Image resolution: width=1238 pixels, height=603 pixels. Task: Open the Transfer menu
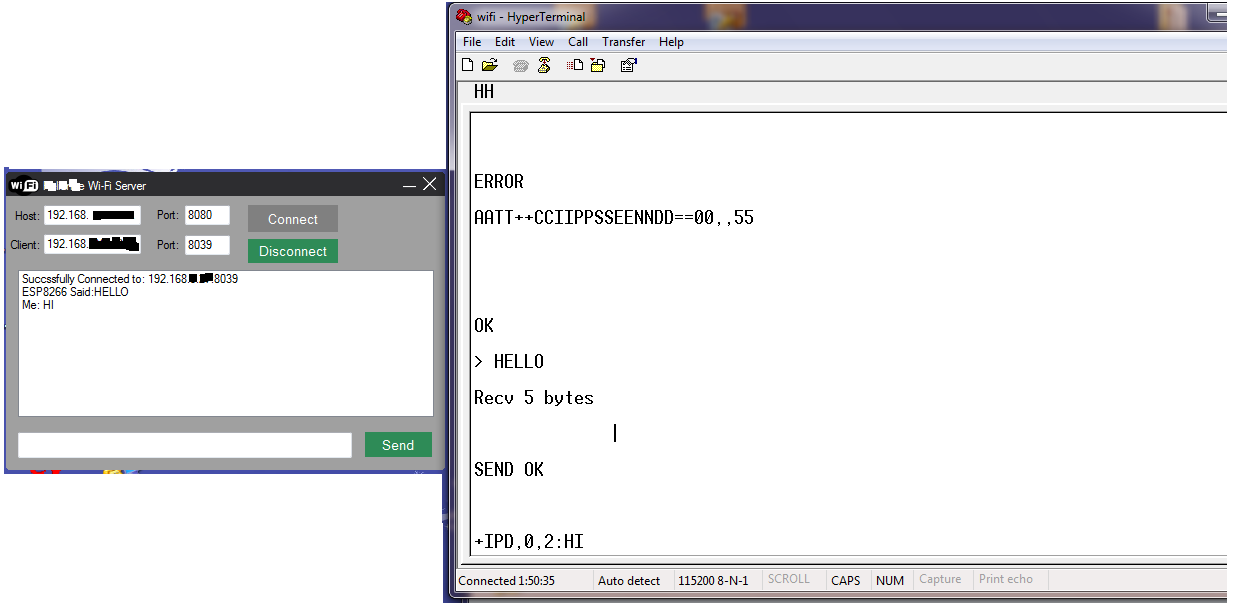click(624, 42)
